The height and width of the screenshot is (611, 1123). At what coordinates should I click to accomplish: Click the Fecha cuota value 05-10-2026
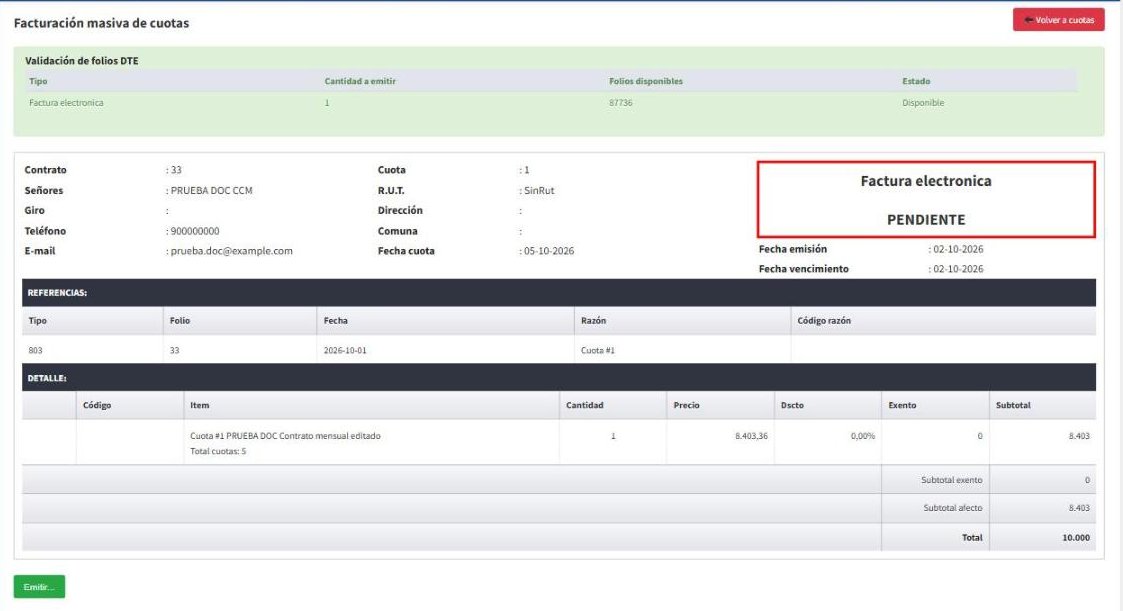(549, 251)
